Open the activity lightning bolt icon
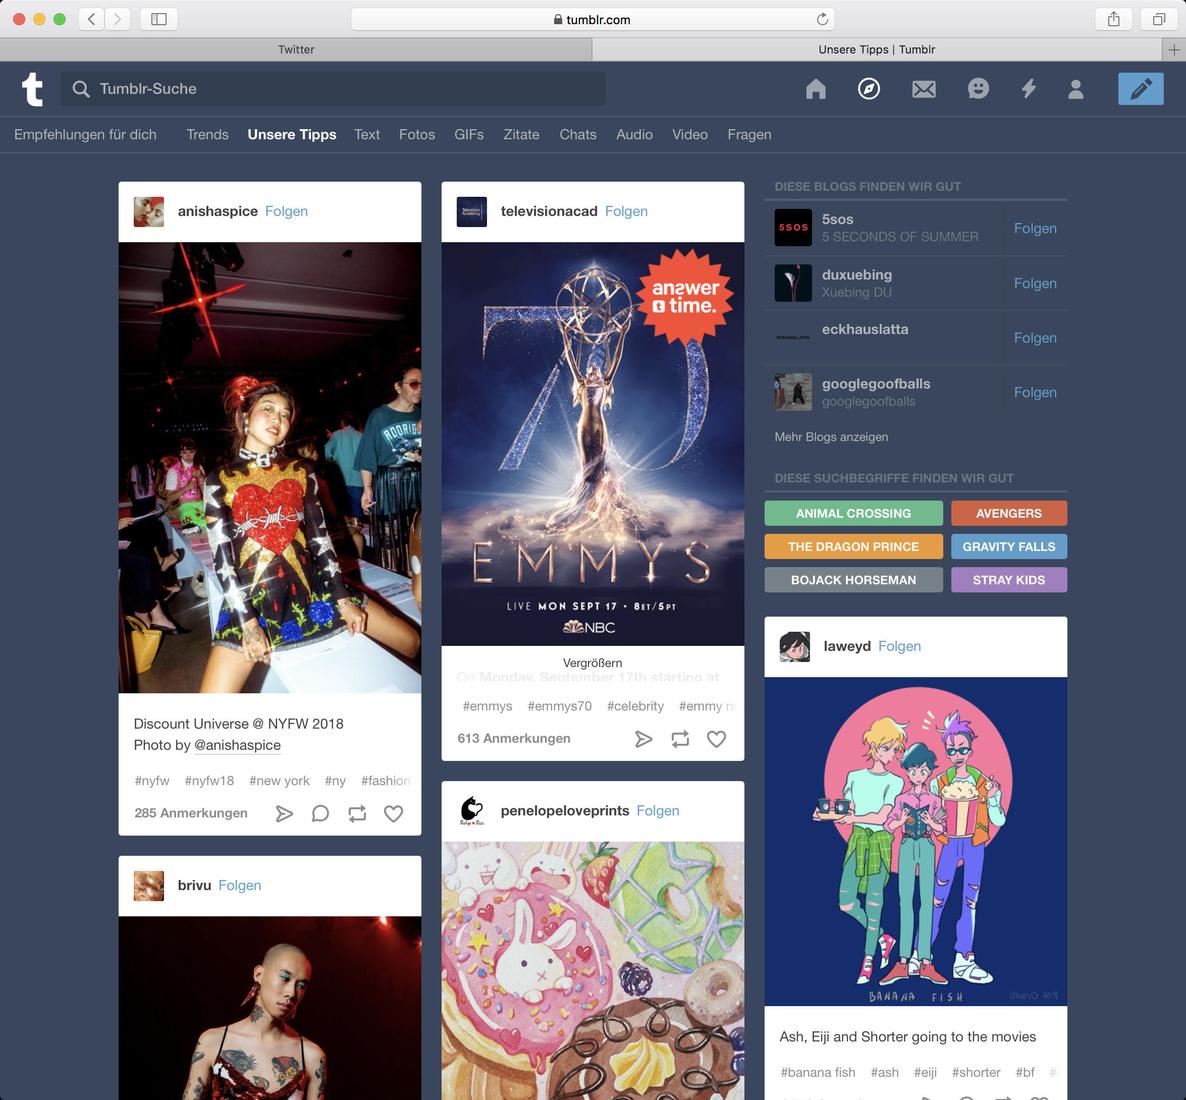The height and width of the screenshot is (1100, 1186). [1029, 89]
